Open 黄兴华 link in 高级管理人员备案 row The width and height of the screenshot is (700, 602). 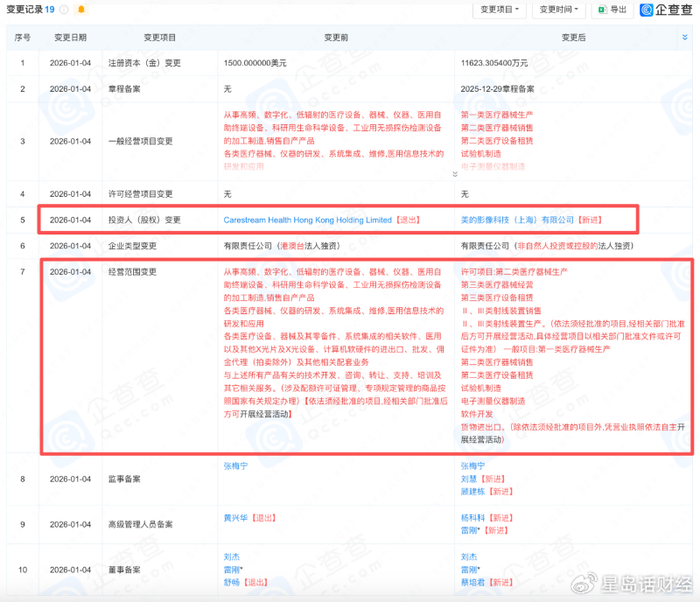click(x=236, y=518)
